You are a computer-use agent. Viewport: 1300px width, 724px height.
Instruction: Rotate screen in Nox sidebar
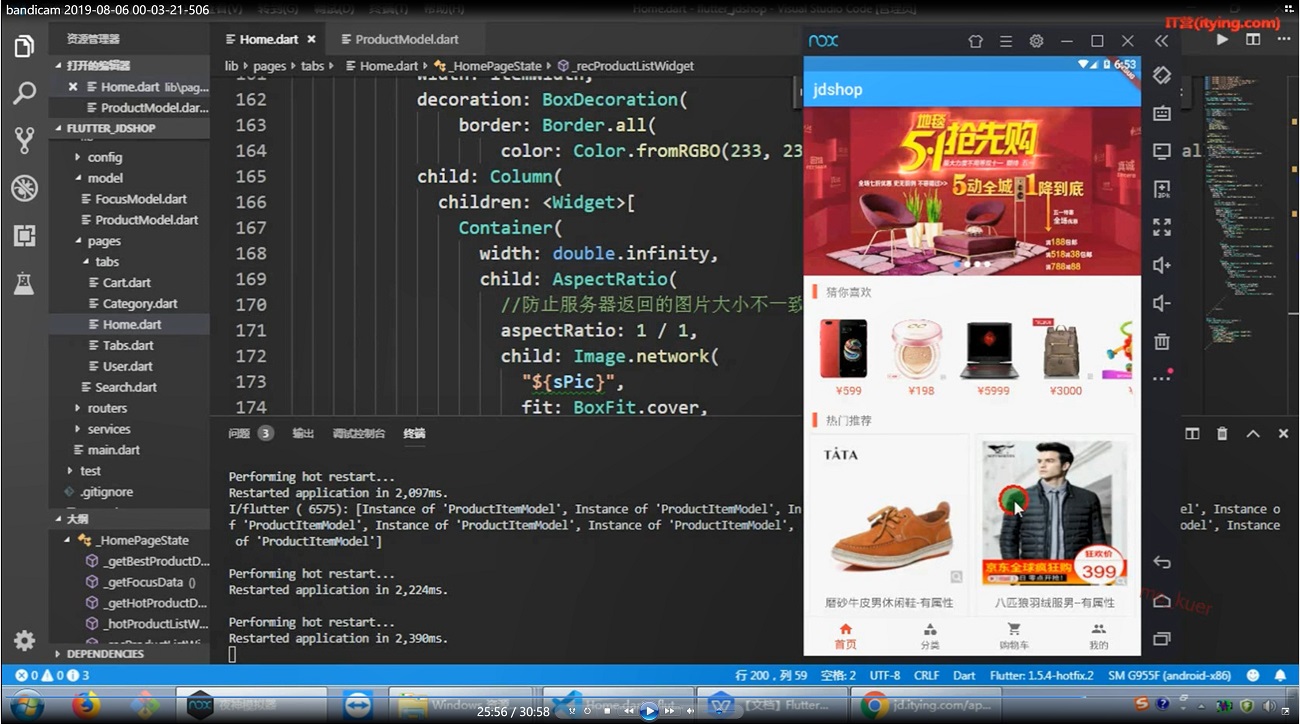[1161, 76]
